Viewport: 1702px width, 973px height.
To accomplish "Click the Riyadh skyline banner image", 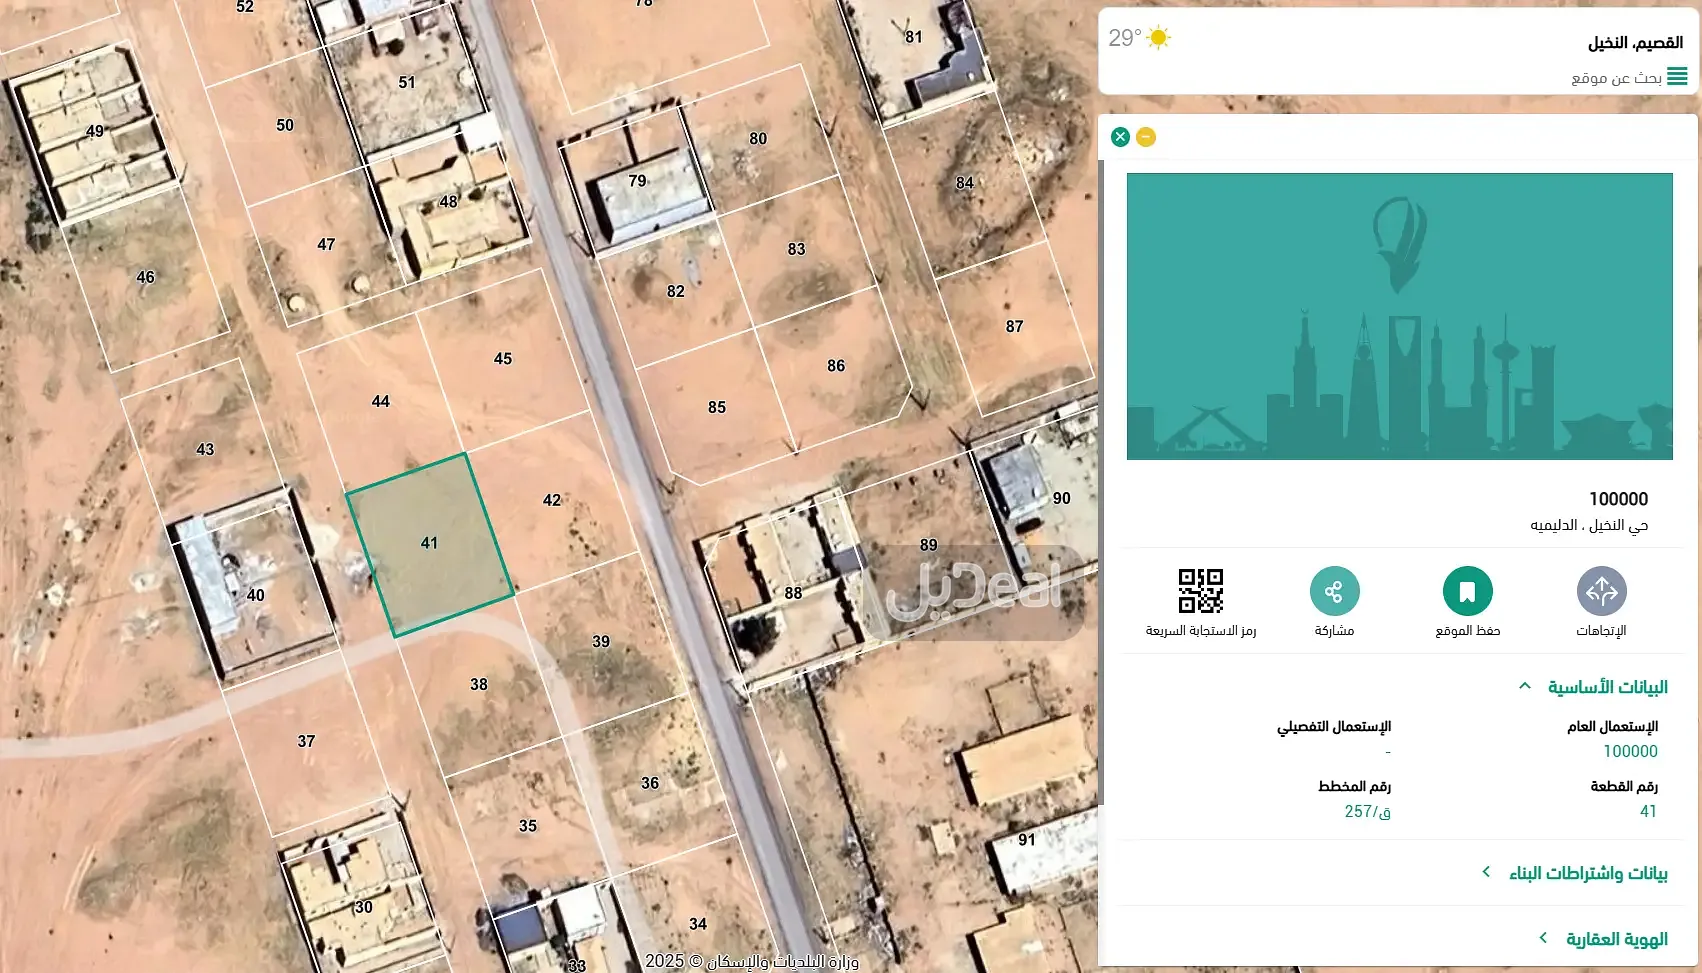I will point(1399,316).
